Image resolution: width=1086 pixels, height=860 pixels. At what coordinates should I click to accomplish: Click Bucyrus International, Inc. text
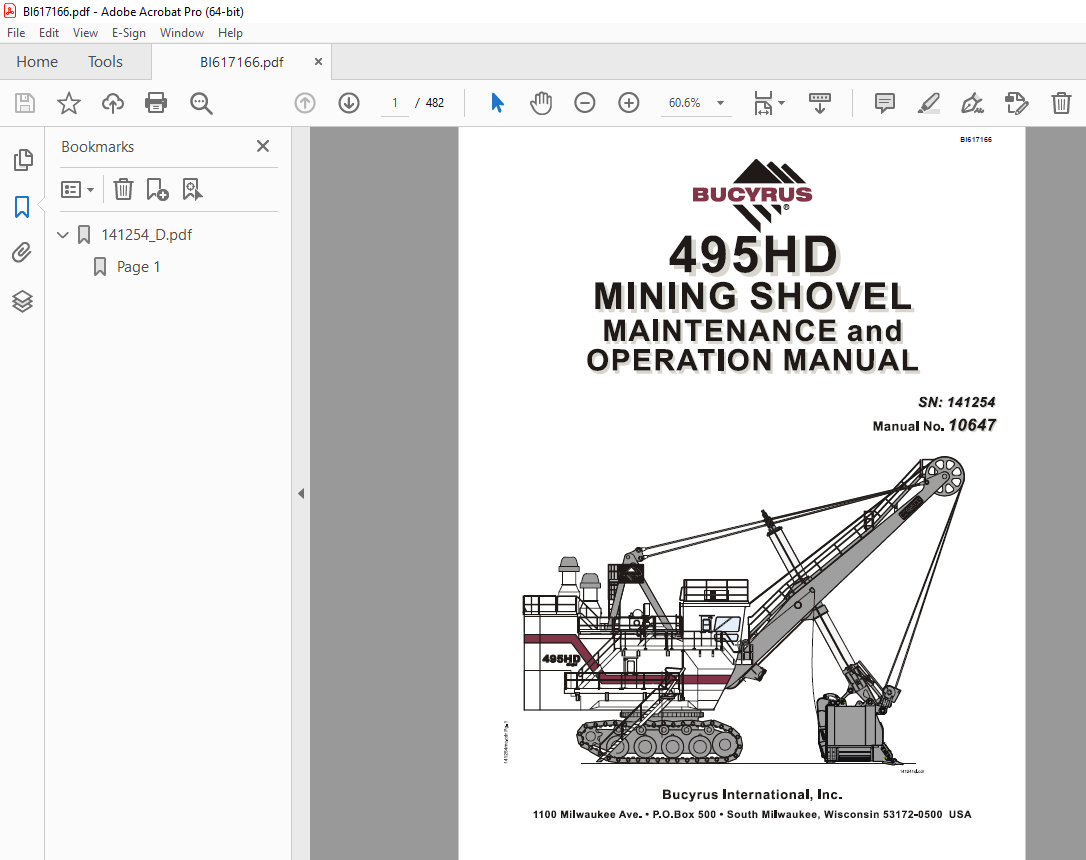pyautogui.click(x=752, y=794)
